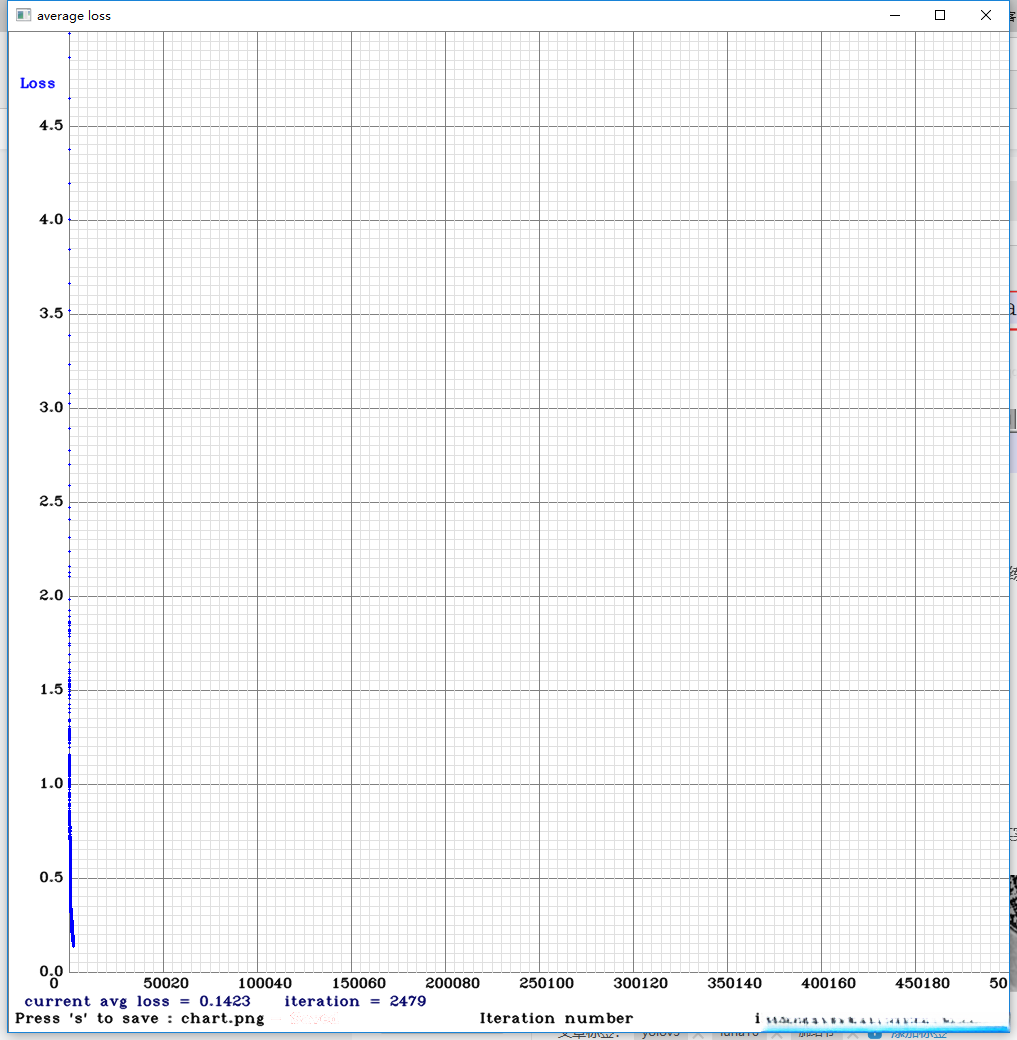This screenshot has width=1017, height=1040.
Task: Click the average loss window icon
Action: click(23, 15)
